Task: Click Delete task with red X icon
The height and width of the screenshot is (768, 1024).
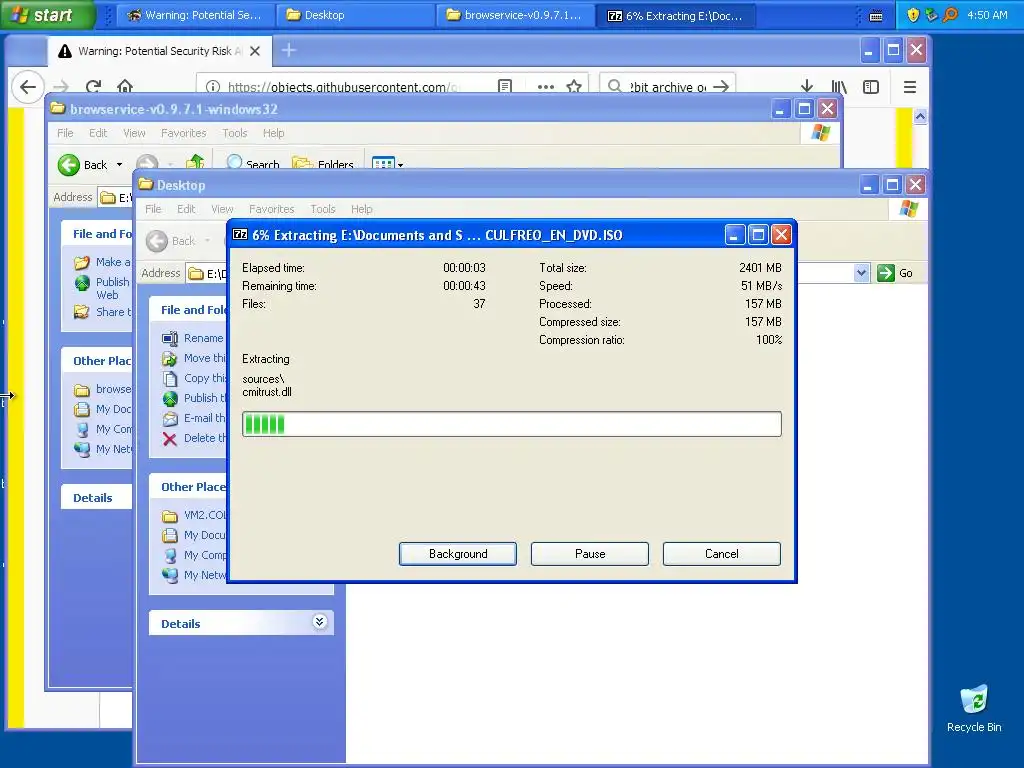Action: point(194,438)
